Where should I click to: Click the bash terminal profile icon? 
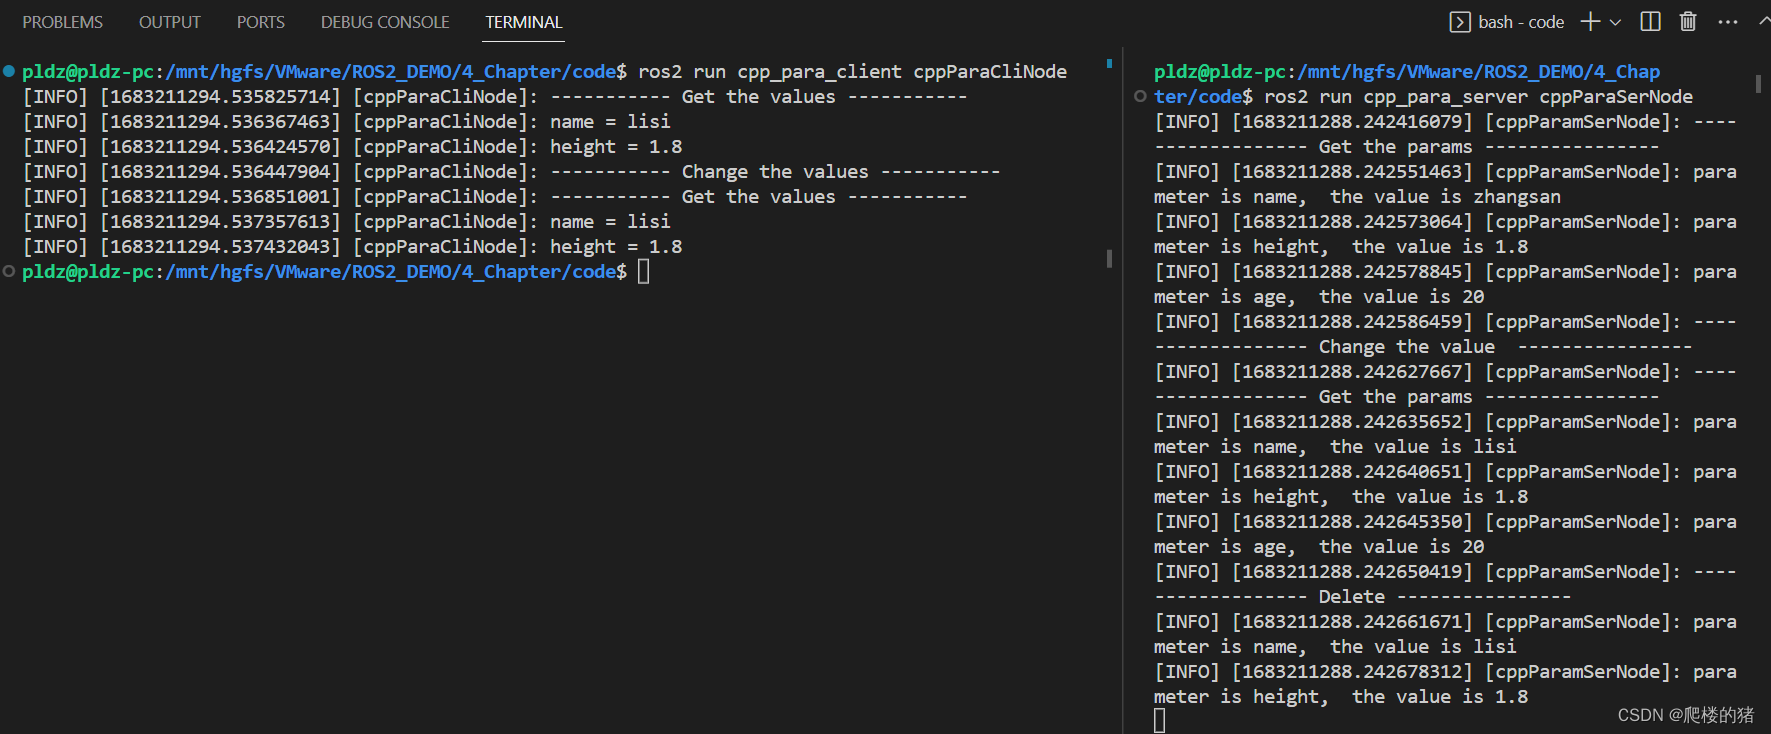click(x=1460, y=22)
